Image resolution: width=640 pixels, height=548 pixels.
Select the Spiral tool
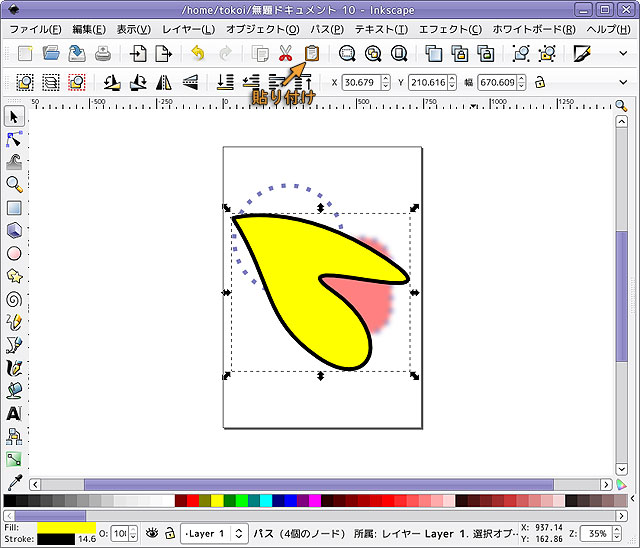coord(14,298)
